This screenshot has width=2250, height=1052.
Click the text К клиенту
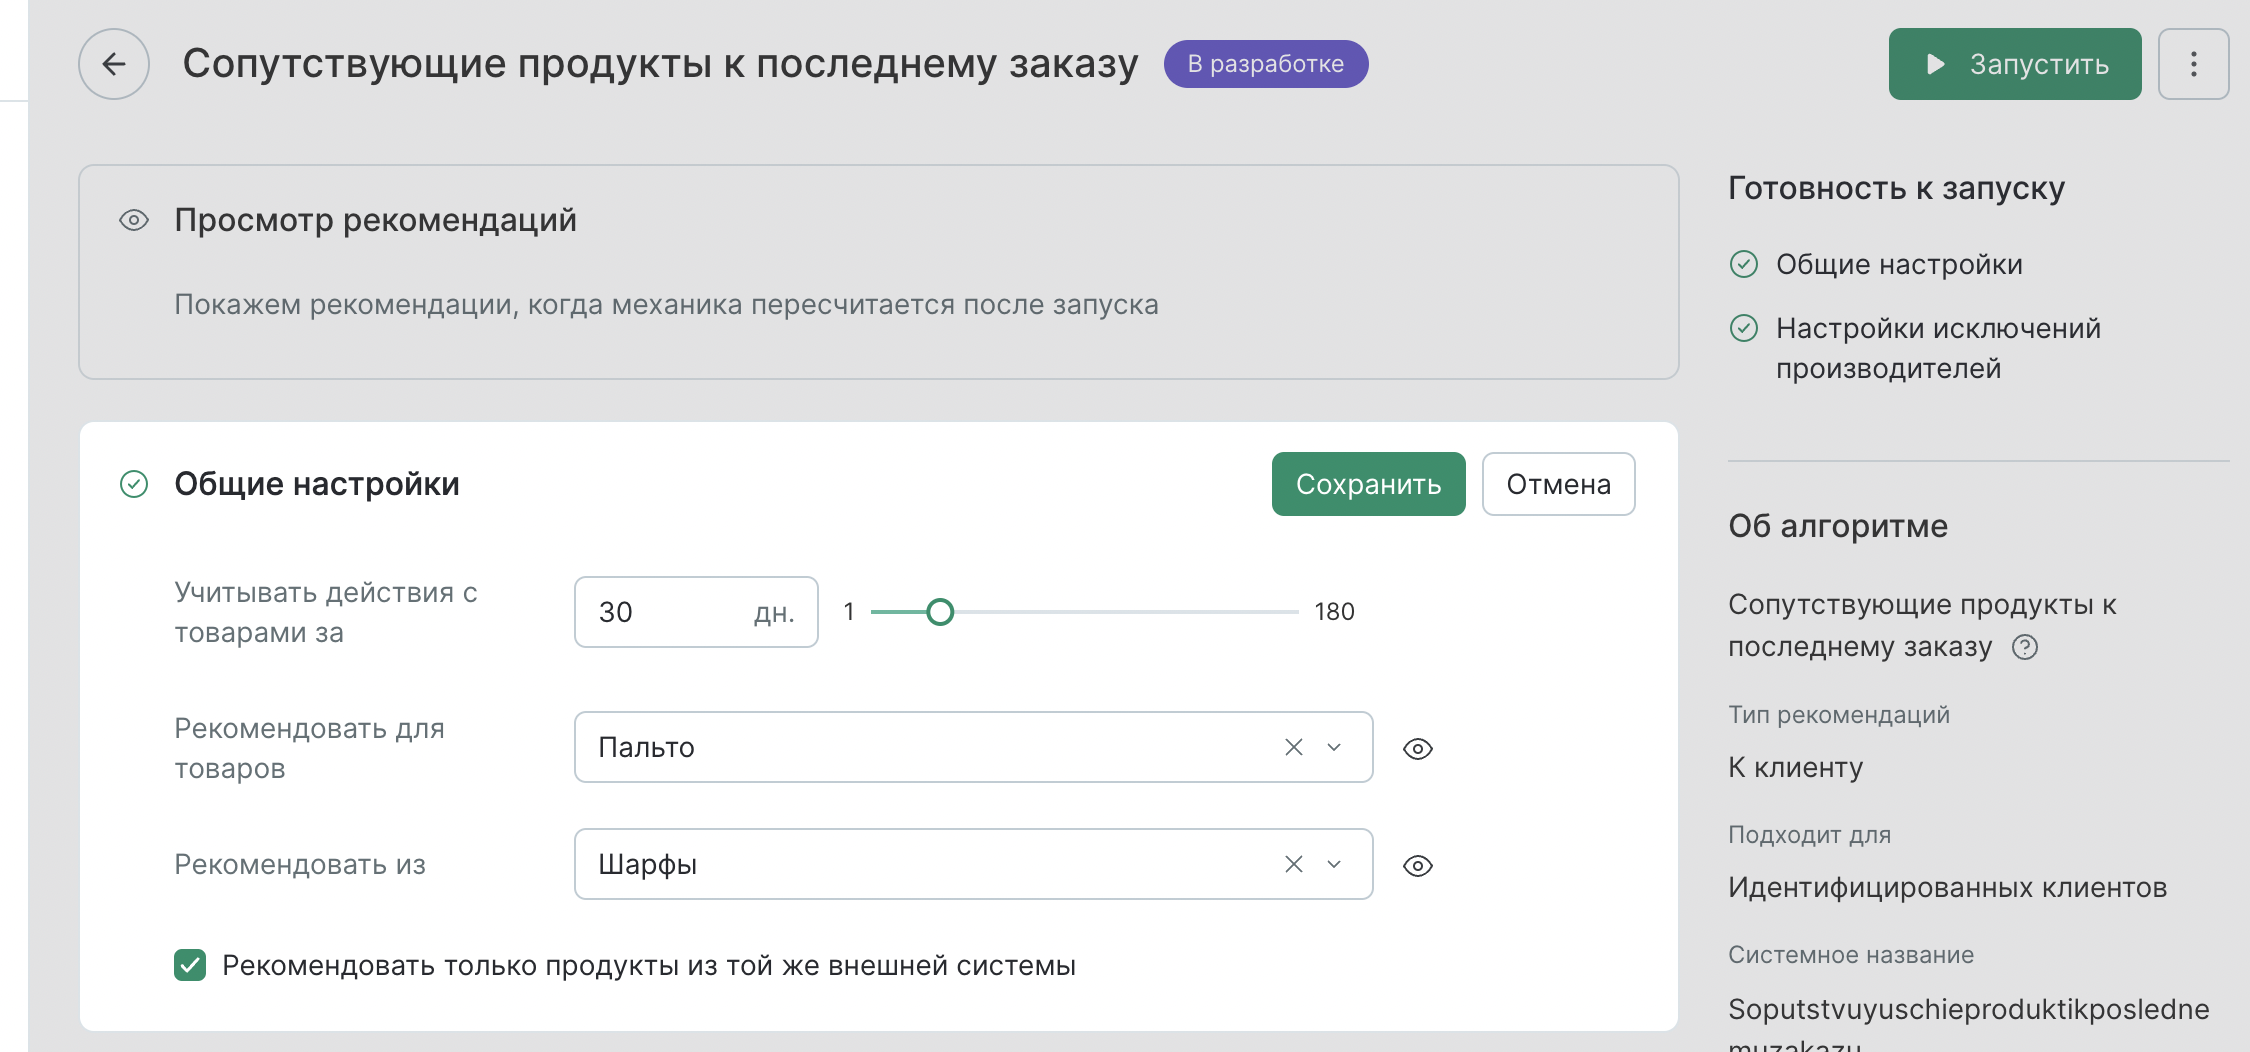pyautogui.click(x=1795, y=767)
